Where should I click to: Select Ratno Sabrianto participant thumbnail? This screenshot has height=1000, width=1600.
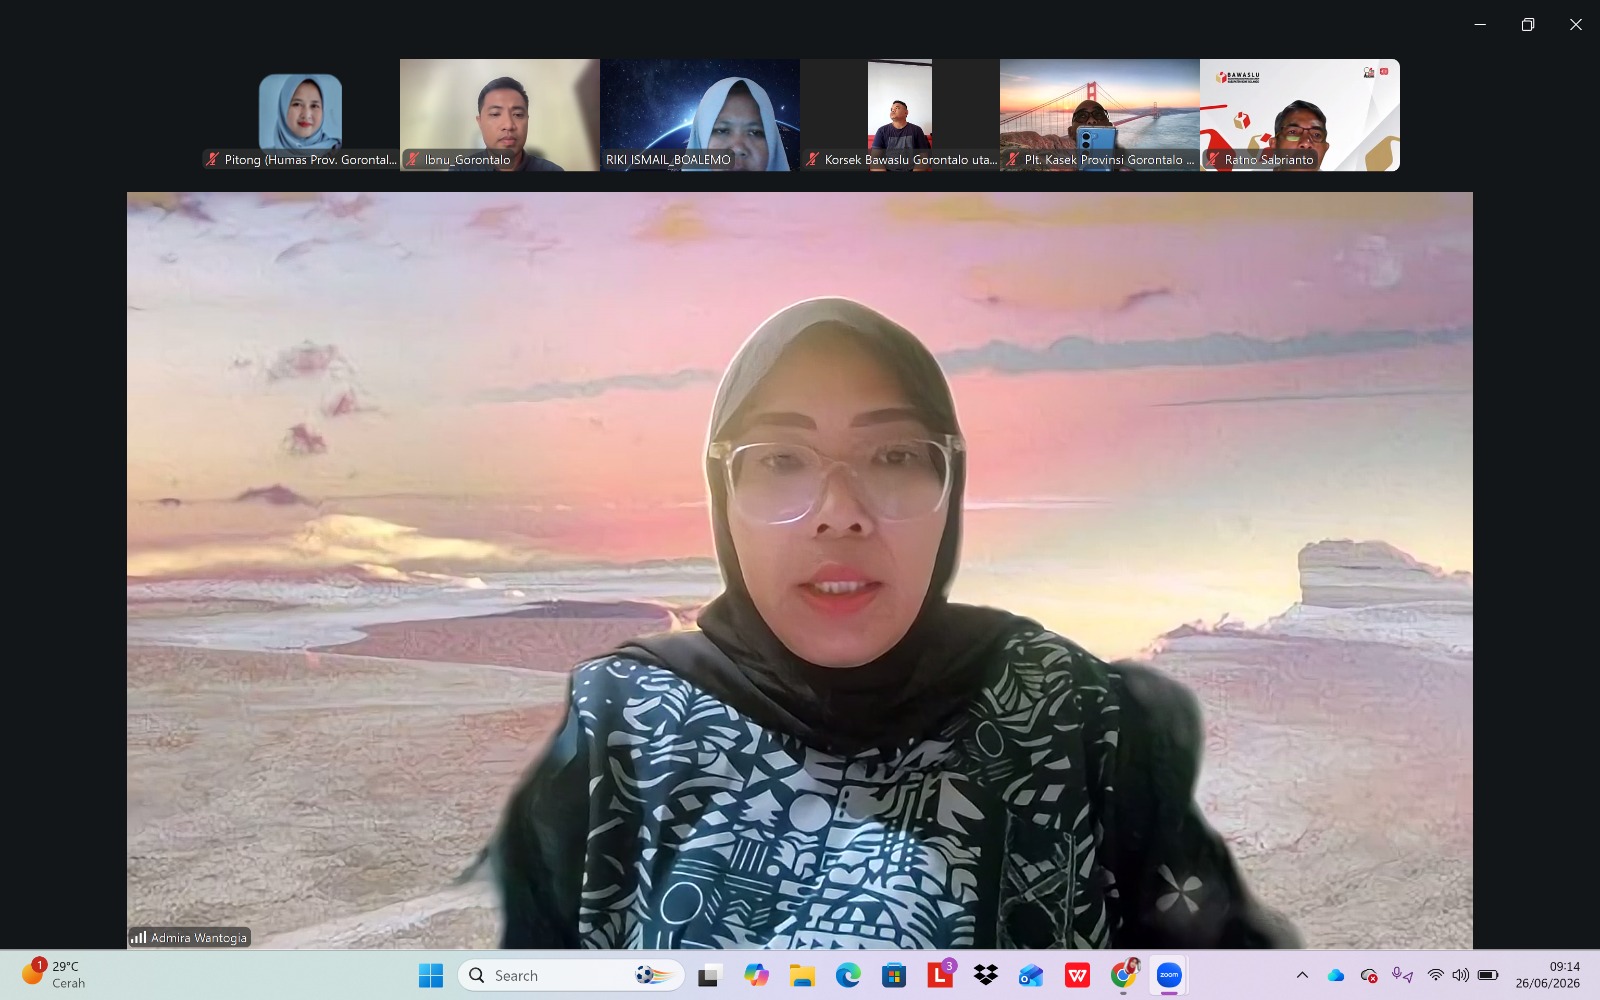click(x=1300, y=115)
